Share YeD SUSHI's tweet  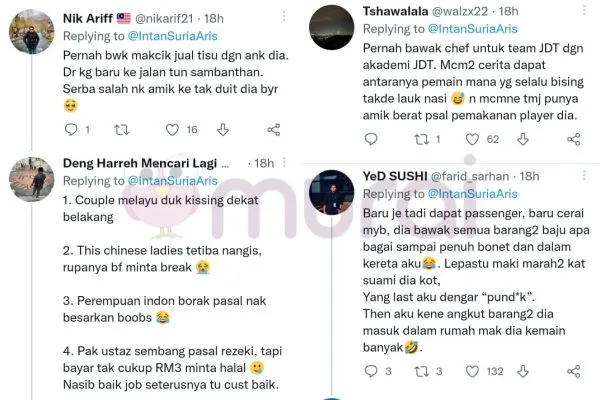point(574,371)
